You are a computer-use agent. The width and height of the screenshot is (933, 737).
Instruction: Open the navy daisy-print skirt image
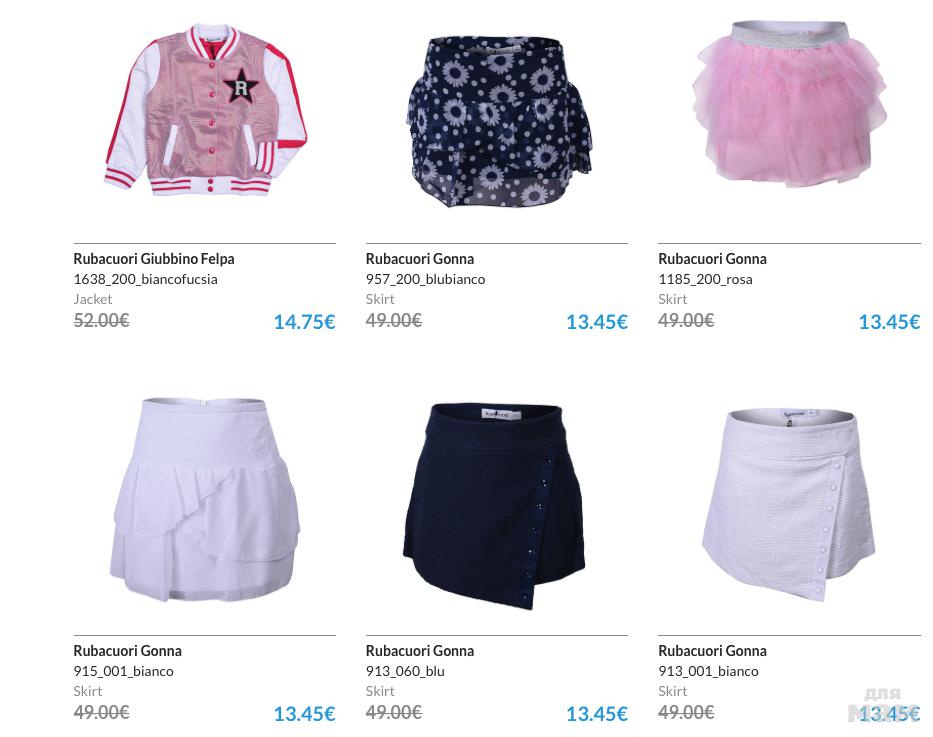click(x=499, y=121)
